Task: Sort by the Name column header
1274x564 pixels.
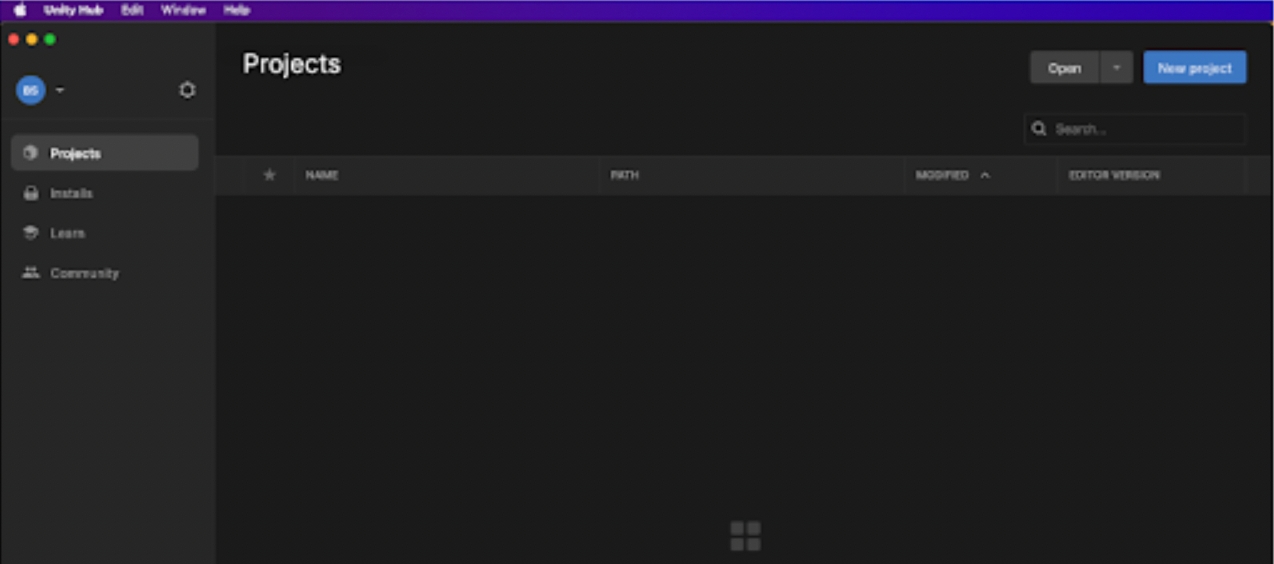Action: (x=322, y=175)
